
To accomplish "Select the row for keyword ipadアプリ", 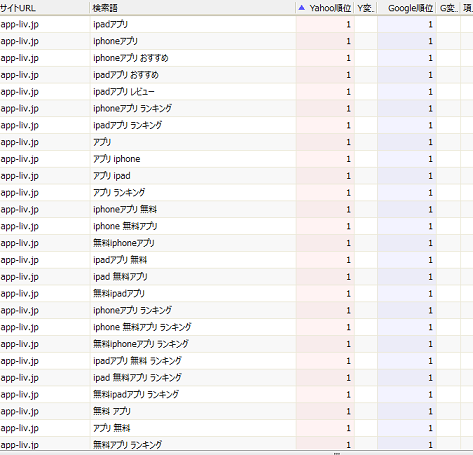I will tap(236, 24).
